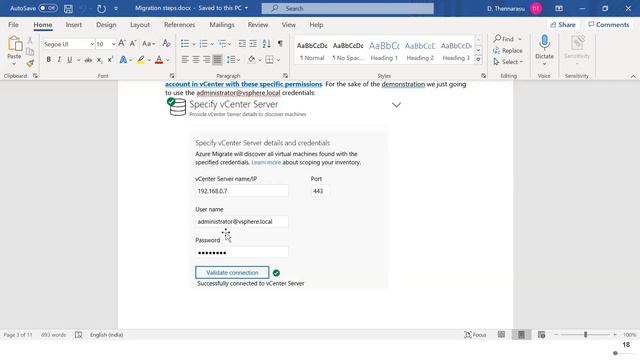Toggle Strikethrough formatting

(88, 60)
